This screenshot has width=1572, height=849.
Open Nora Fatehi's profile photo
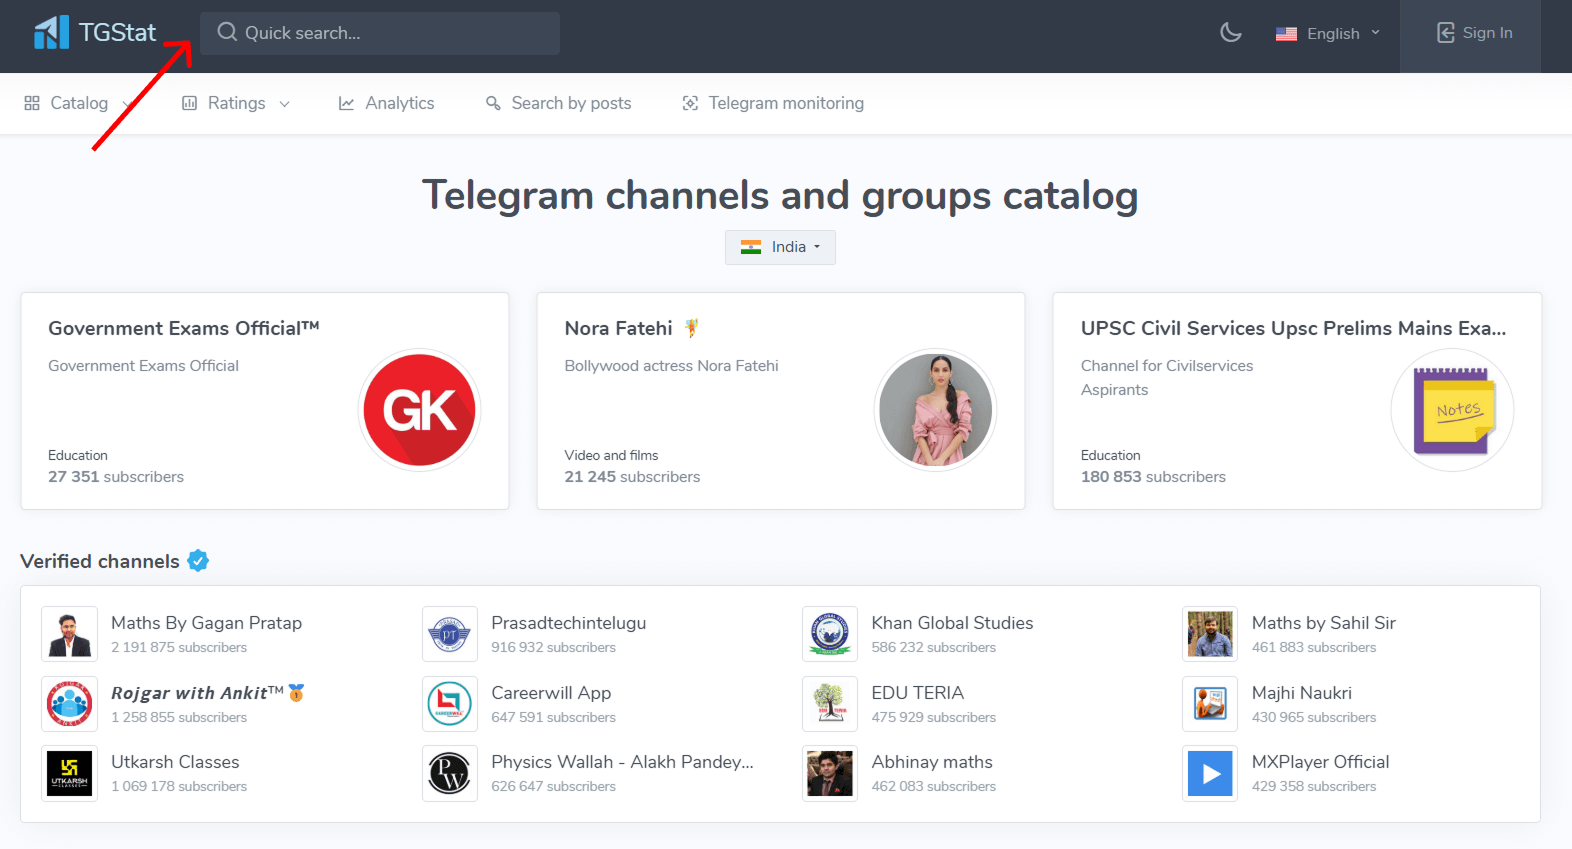(935, 410)
